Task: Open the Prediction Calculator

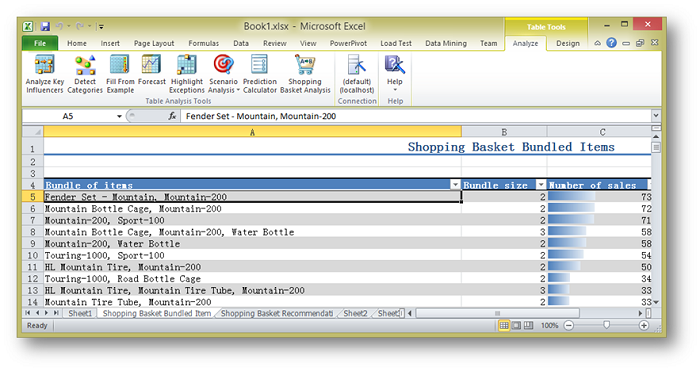Action: tap(260, 74)
